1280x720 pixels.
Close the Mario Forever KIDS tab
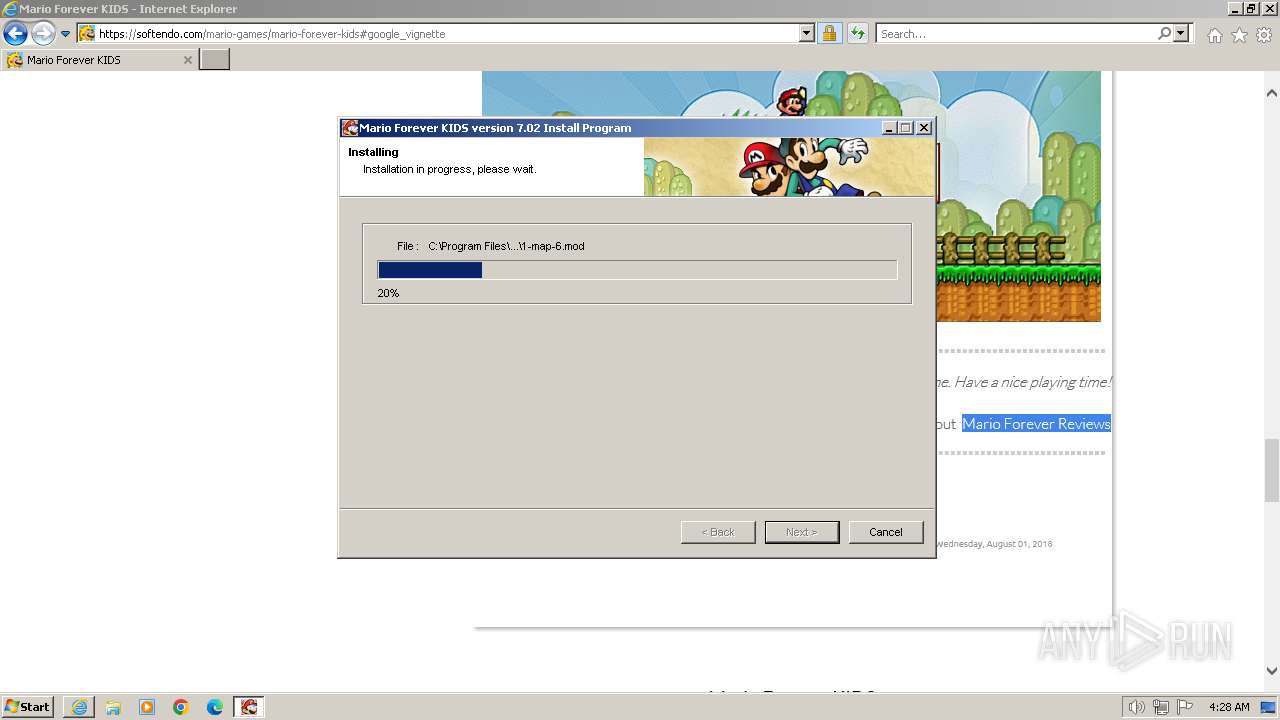[x=187, y=60]
